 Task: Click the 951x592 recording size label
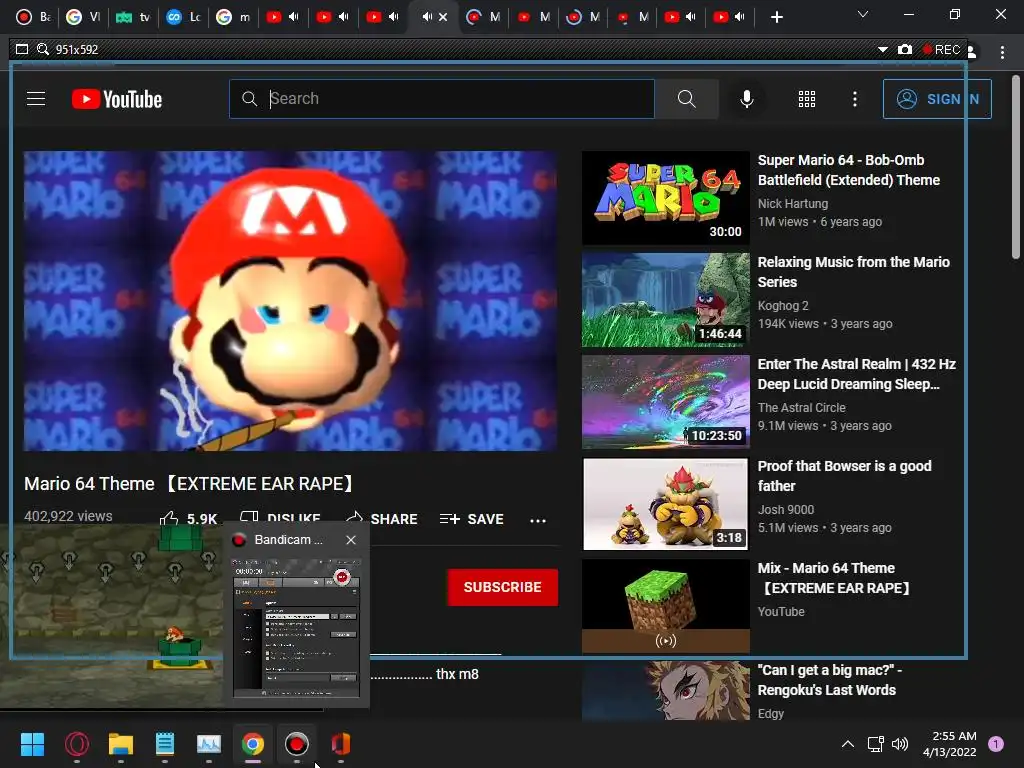77,49
